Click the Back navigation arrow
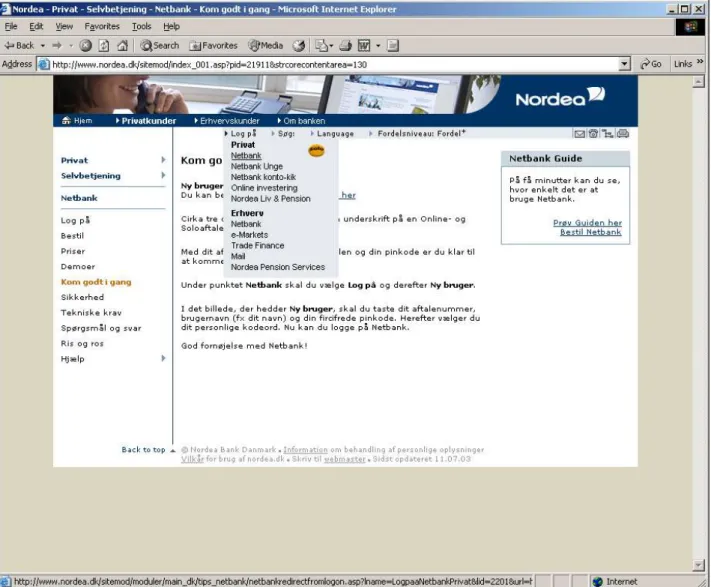Viewport: 711px width, 587px height. [x=19, y=45]
